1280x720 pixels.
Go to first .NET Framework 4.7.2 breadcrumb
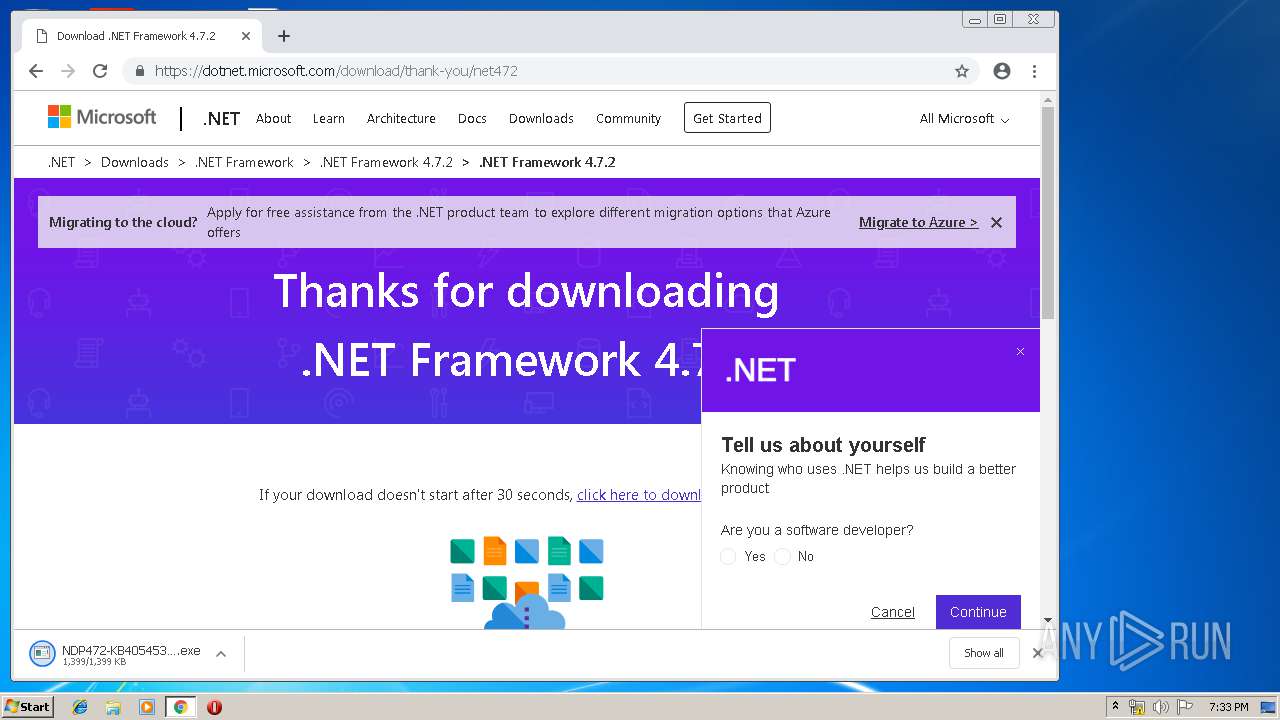(386, 162)
